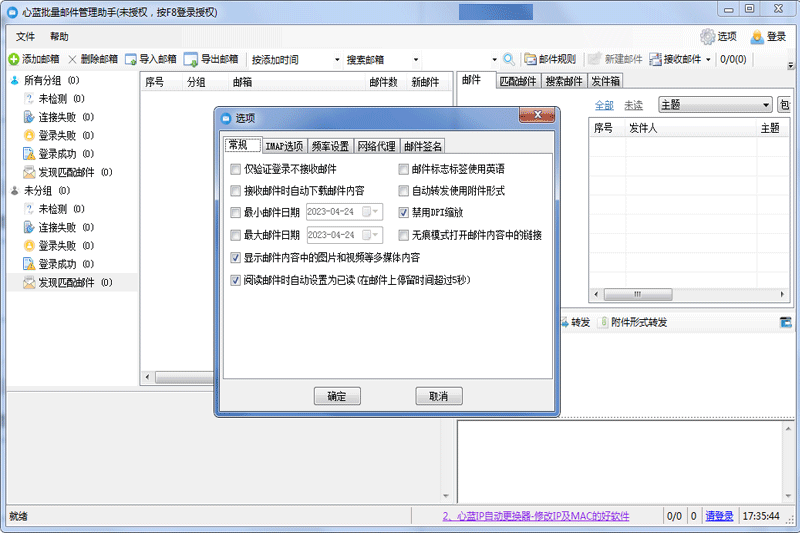Open 邮件规则 (mail rules) from toolbar
800x533 pixels.
(x=531, y=59)
